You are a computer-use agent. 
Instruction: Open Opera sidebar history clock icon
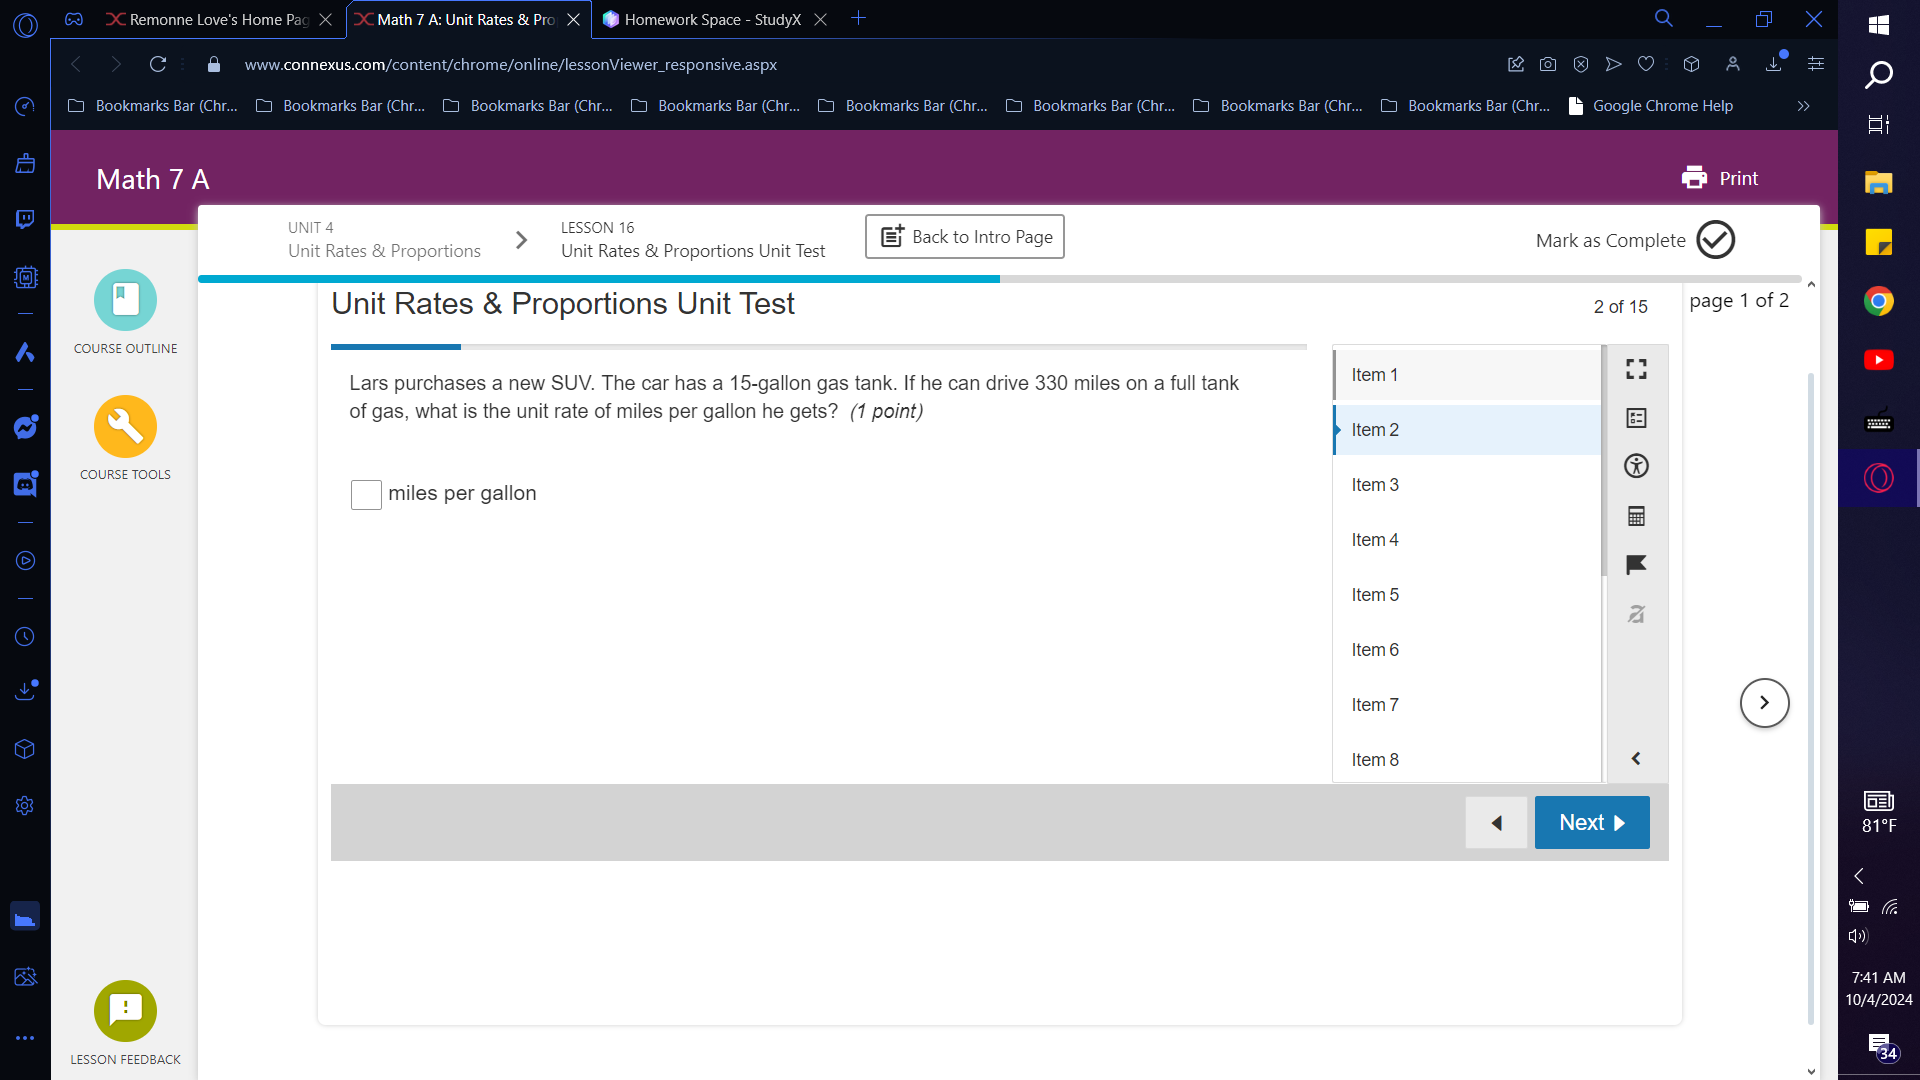click(x=25, y=637)
